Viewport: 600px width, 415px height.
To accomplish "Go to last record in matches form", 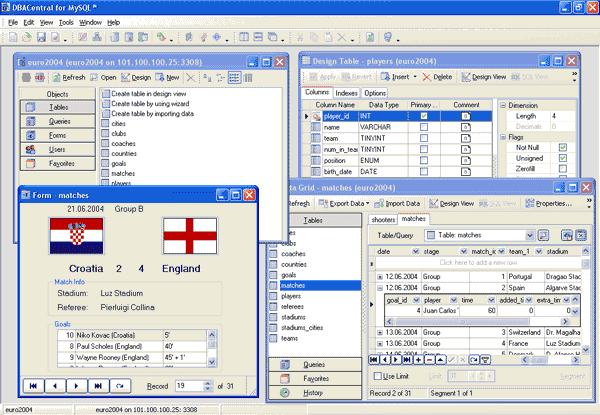I will click(98, 384).
